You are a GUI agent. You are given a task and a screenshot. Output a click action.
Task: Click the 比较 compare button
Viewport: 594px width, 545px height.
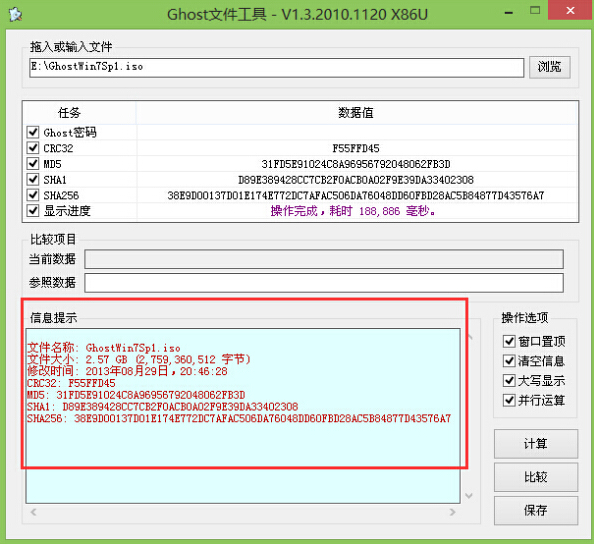536,477
